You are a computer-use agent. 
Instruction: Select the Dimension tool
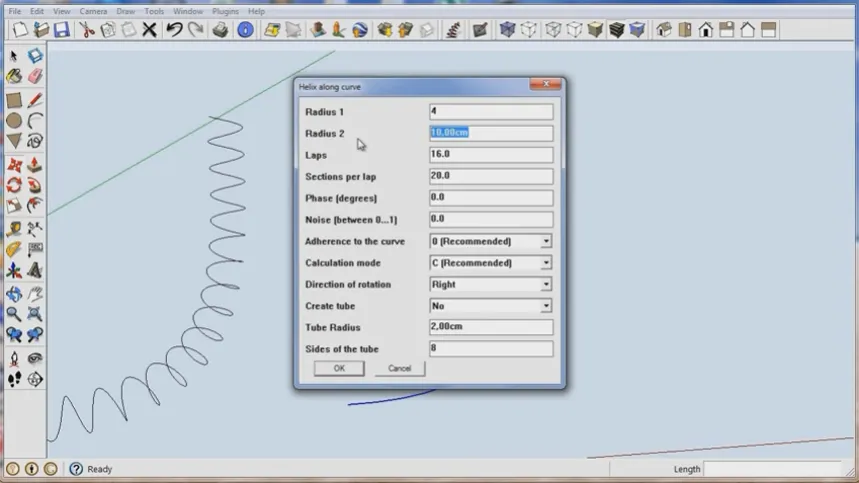click(35, 229)
